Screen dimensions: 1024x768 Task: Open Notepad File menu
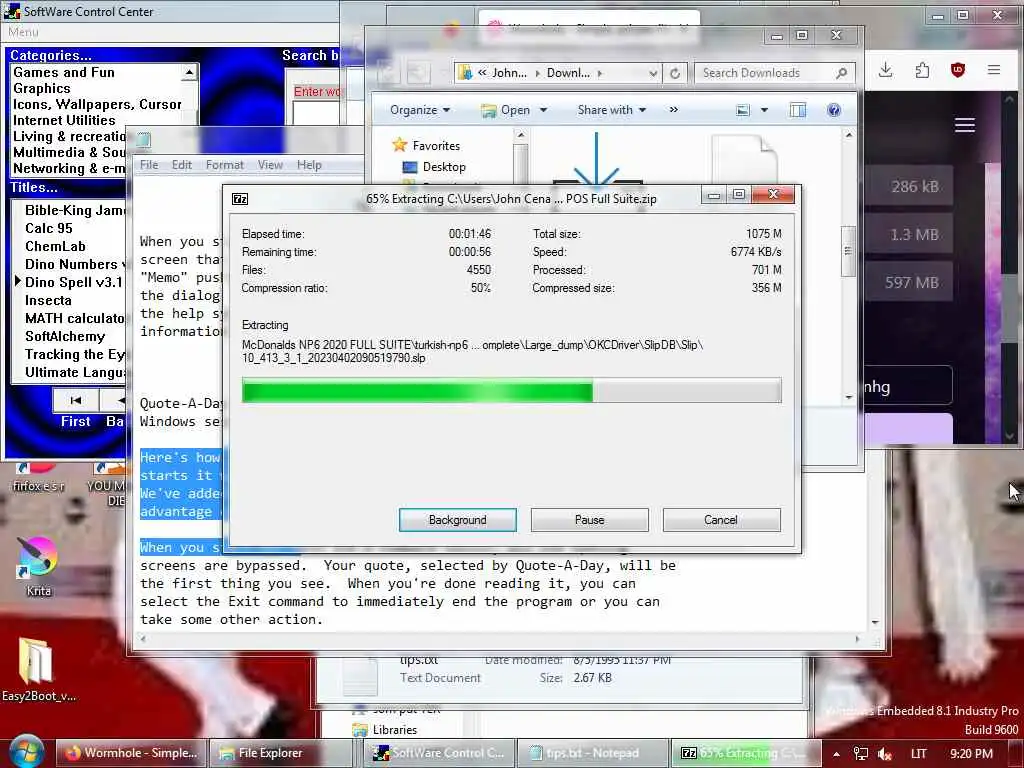coord(149,165)
